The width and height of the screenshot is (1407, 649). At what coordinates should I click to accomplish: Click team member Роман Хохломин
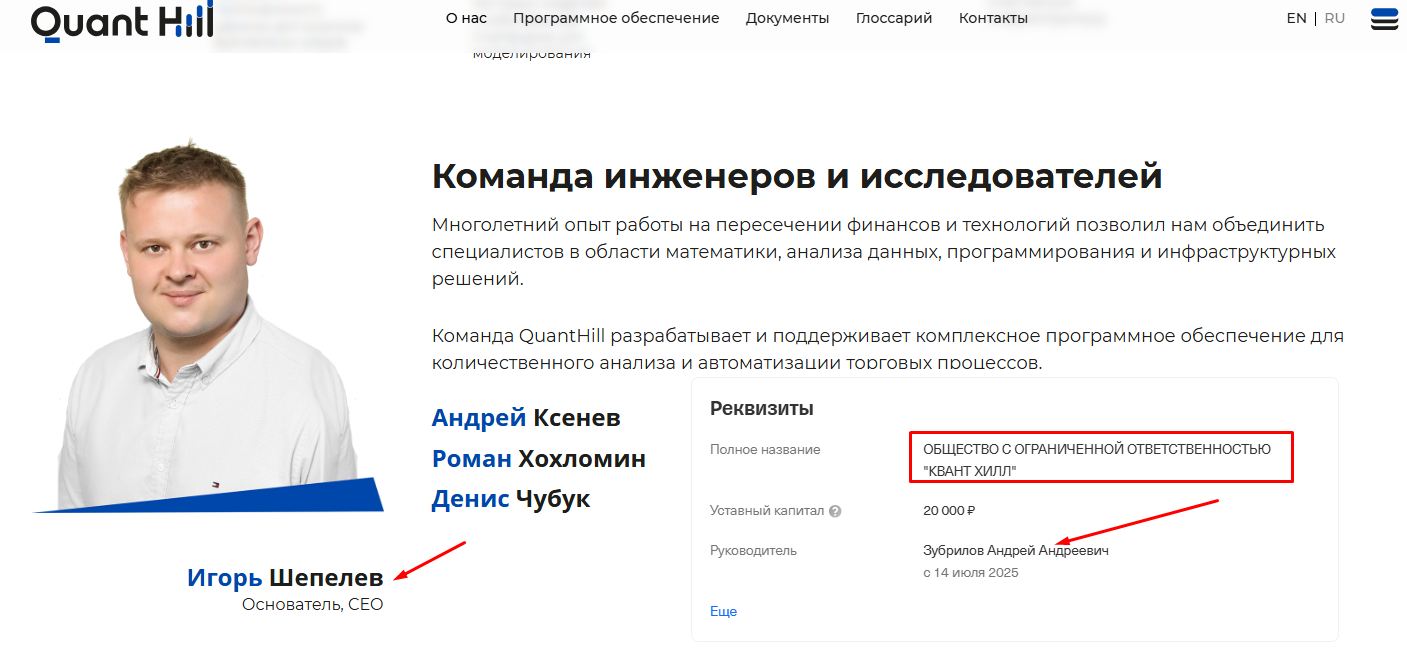[x=539, y=458]
